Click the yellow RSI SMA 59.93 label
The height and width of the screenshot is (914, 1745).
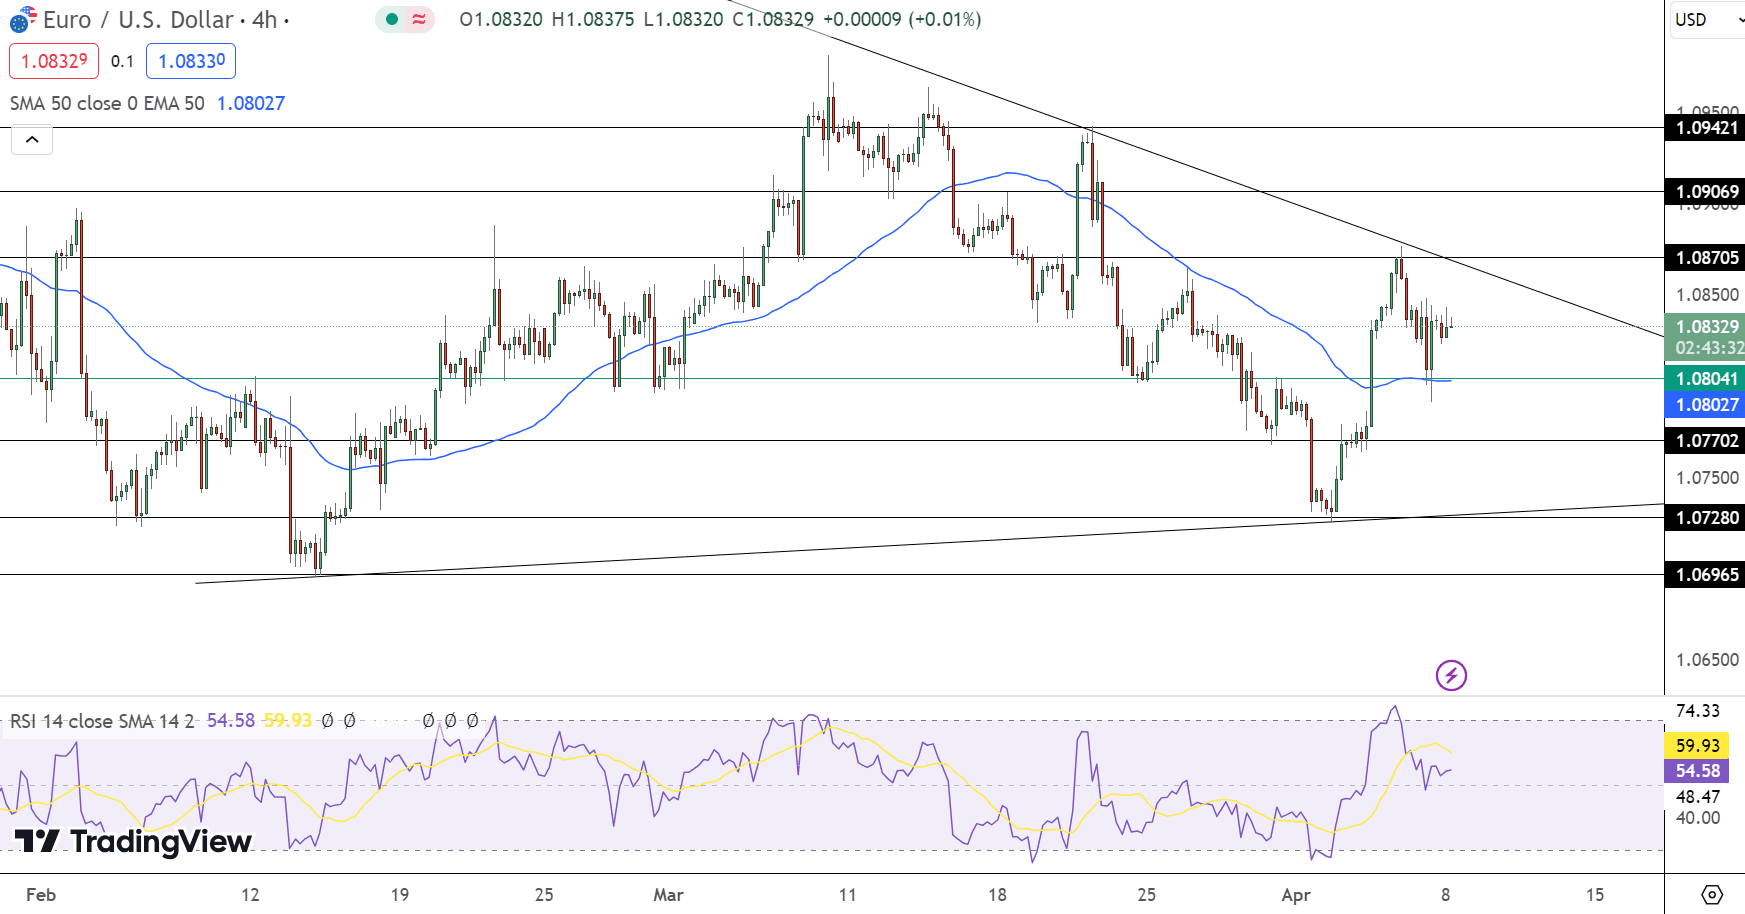1697,745
